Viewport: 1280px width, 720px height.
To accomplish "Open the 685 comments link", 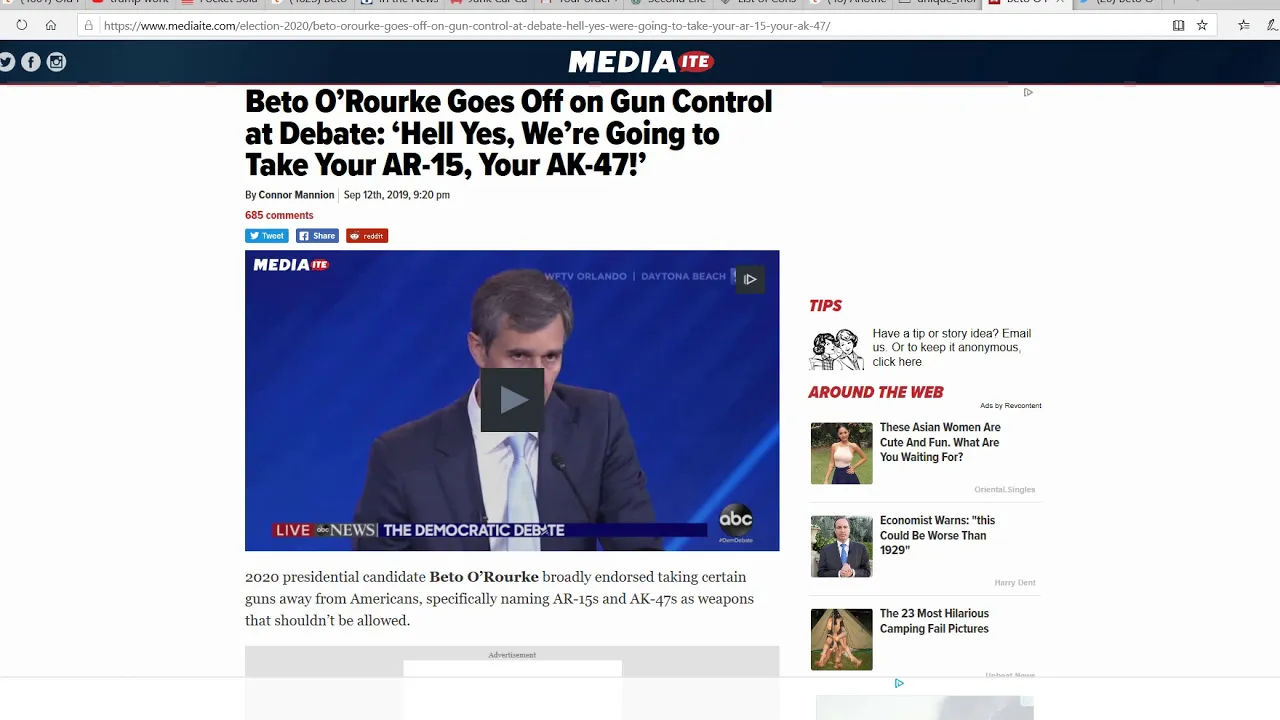I will coord(279,215).
